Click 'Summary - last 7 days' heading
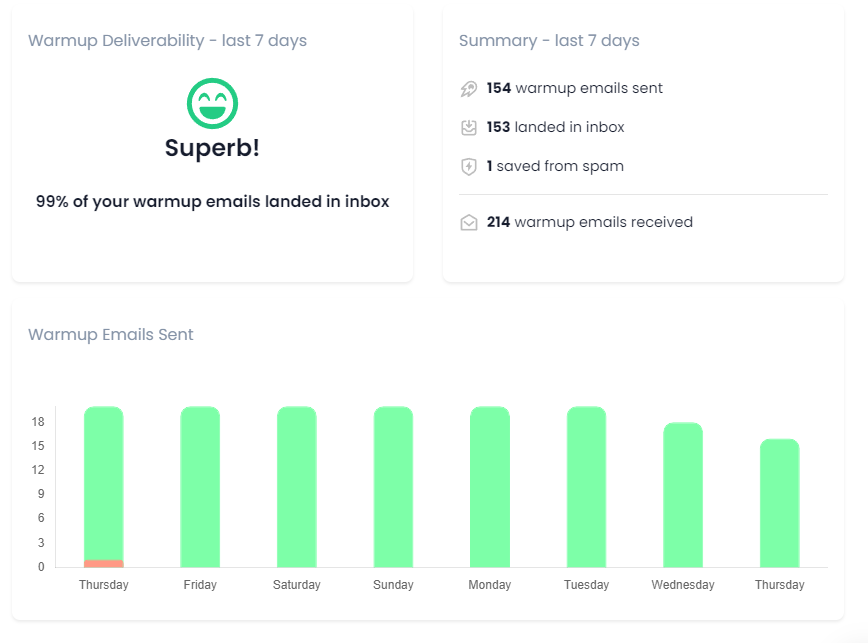The image size is (868, 643). tap(549, 41)
